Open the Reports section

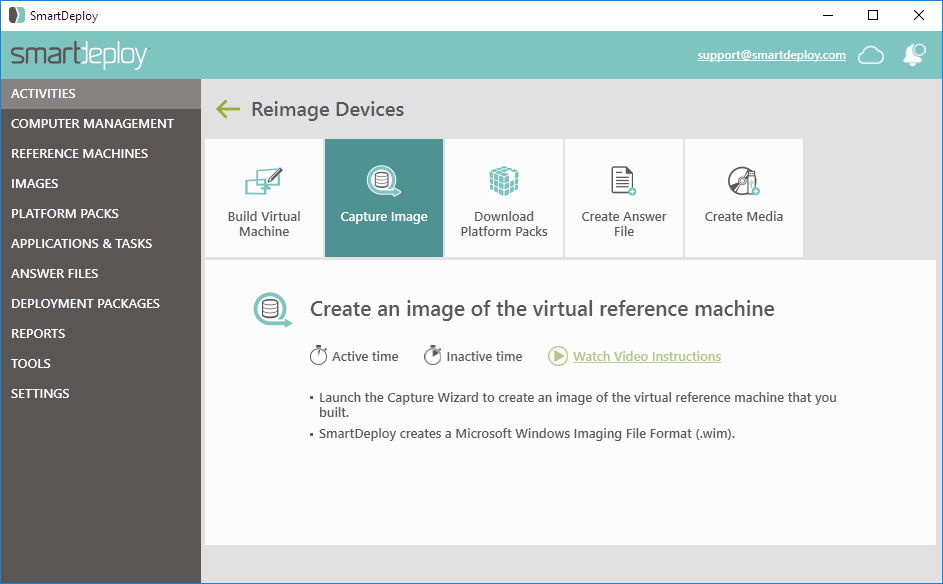click(x=100, y=334)
